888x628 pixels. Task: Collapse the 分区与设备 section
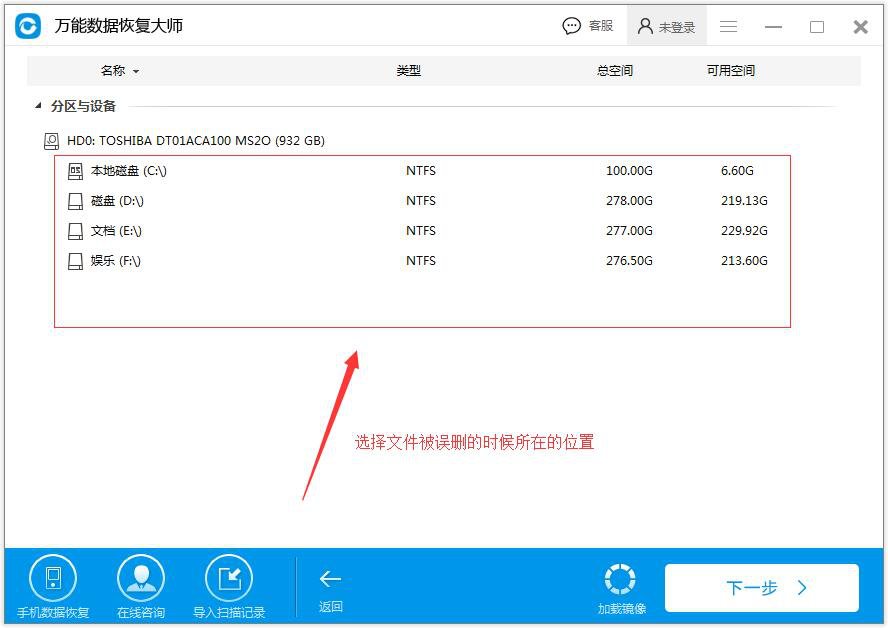click(36, 105)
